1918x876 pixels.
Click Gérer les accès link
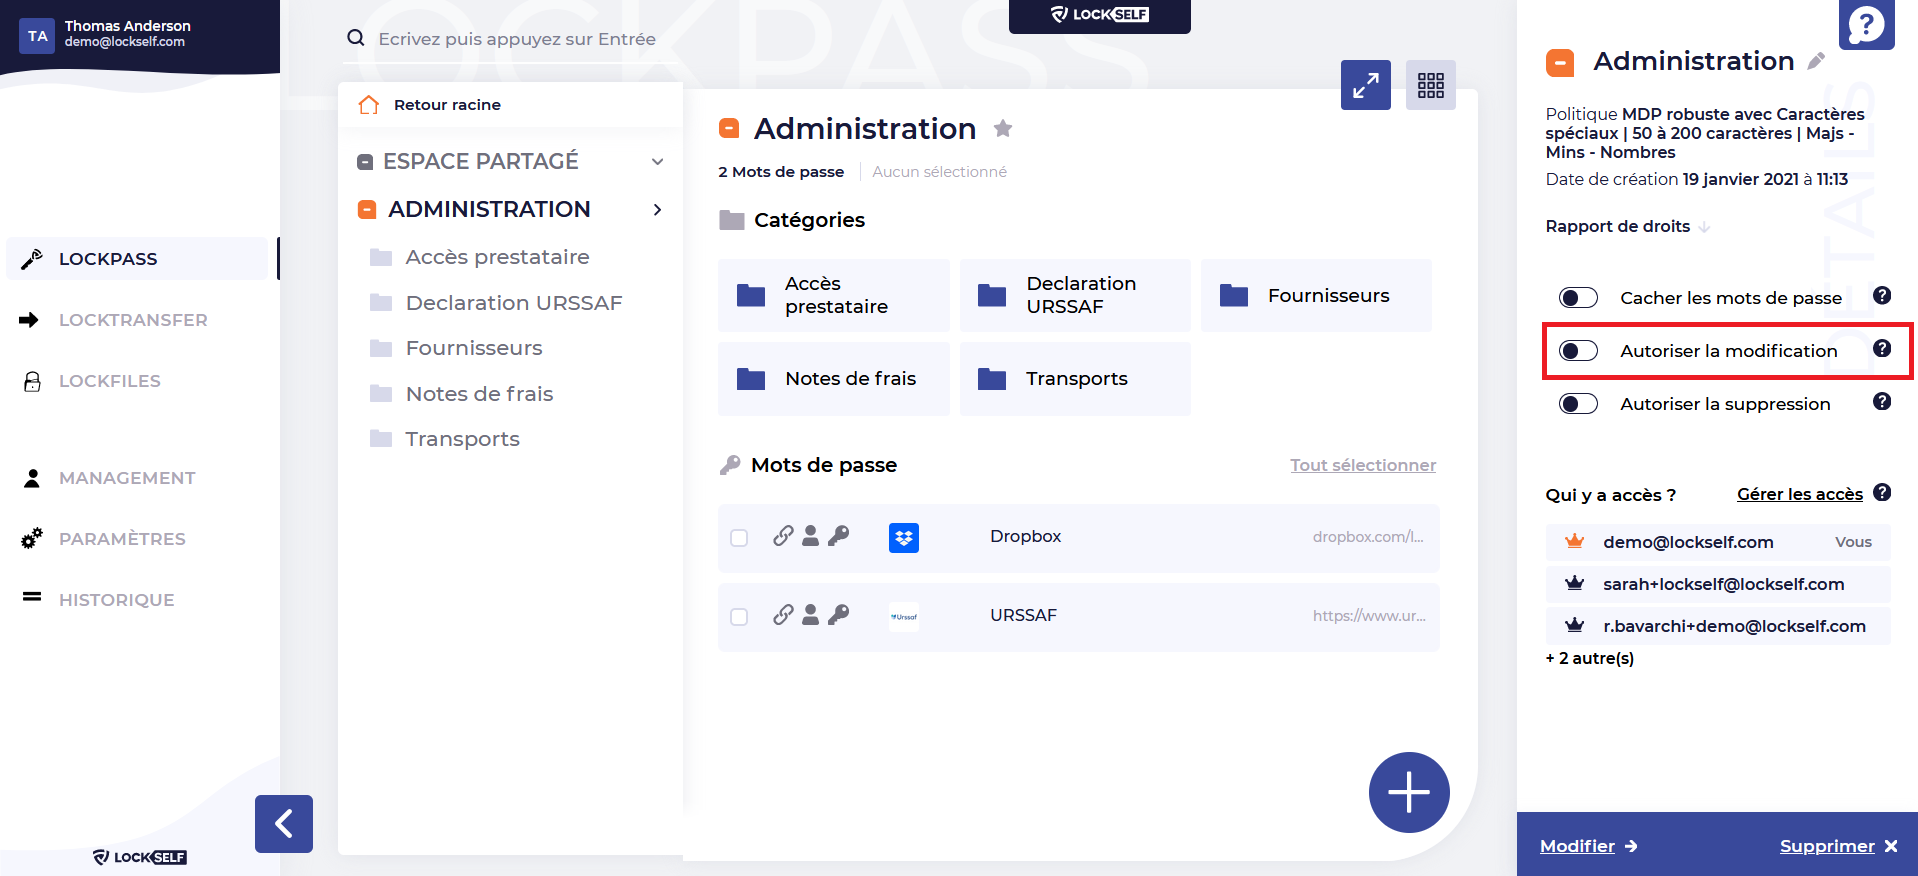click(x=1799, y=494)
